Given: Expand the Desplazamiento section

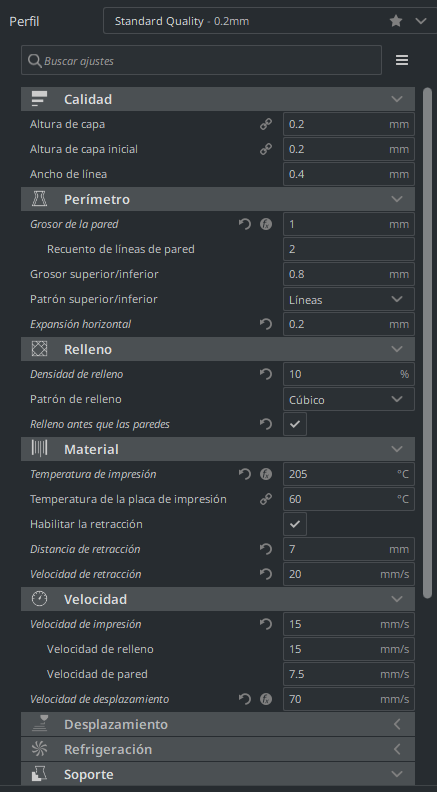Looking at the screenshot, I should (218, 724).
